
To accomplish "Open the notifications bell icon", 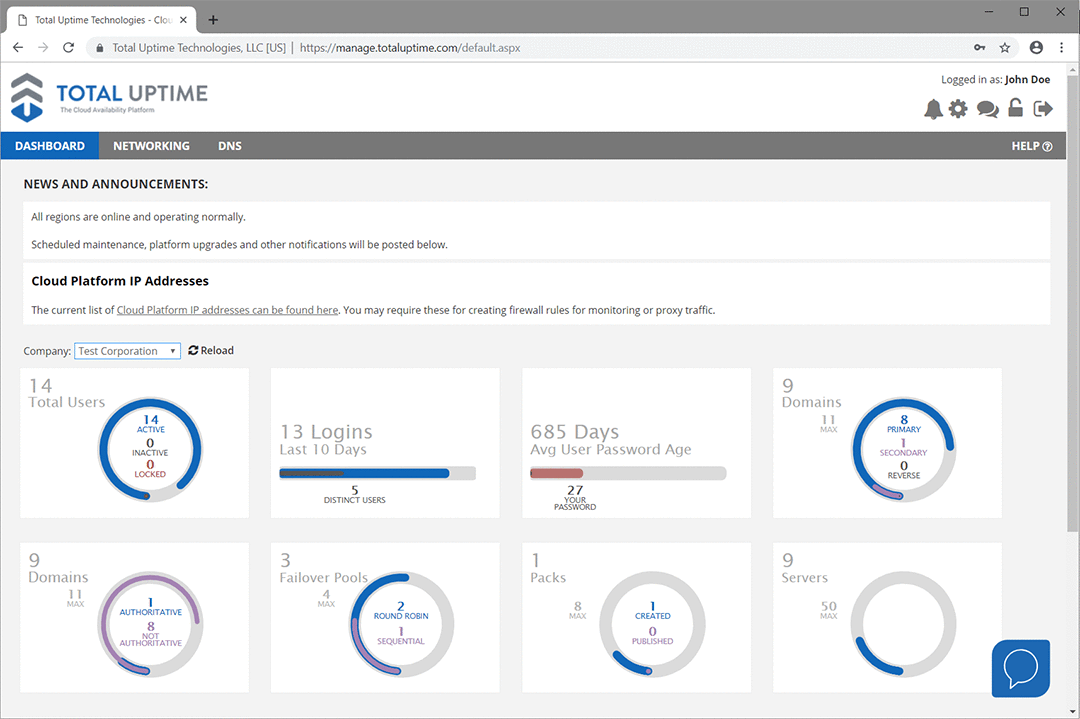I will (933, 108).
